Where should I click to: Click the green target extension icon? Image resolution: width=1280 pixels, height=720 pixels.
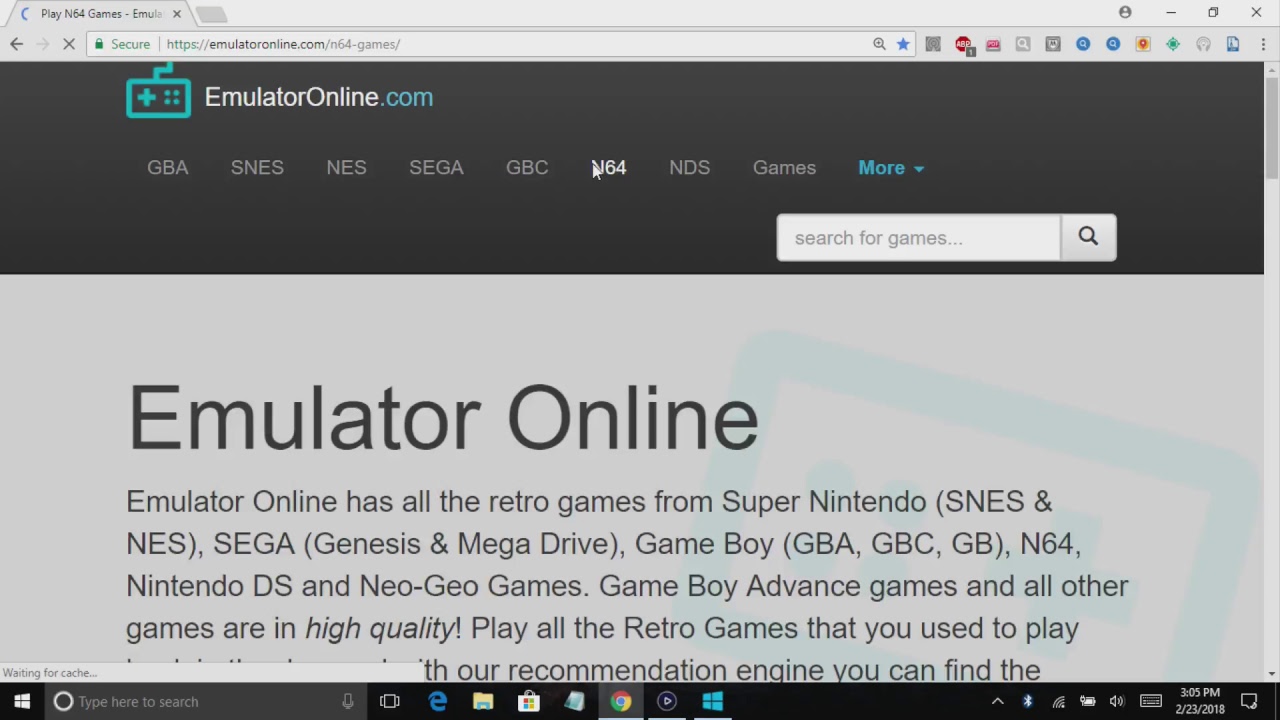pos(1173,44)
